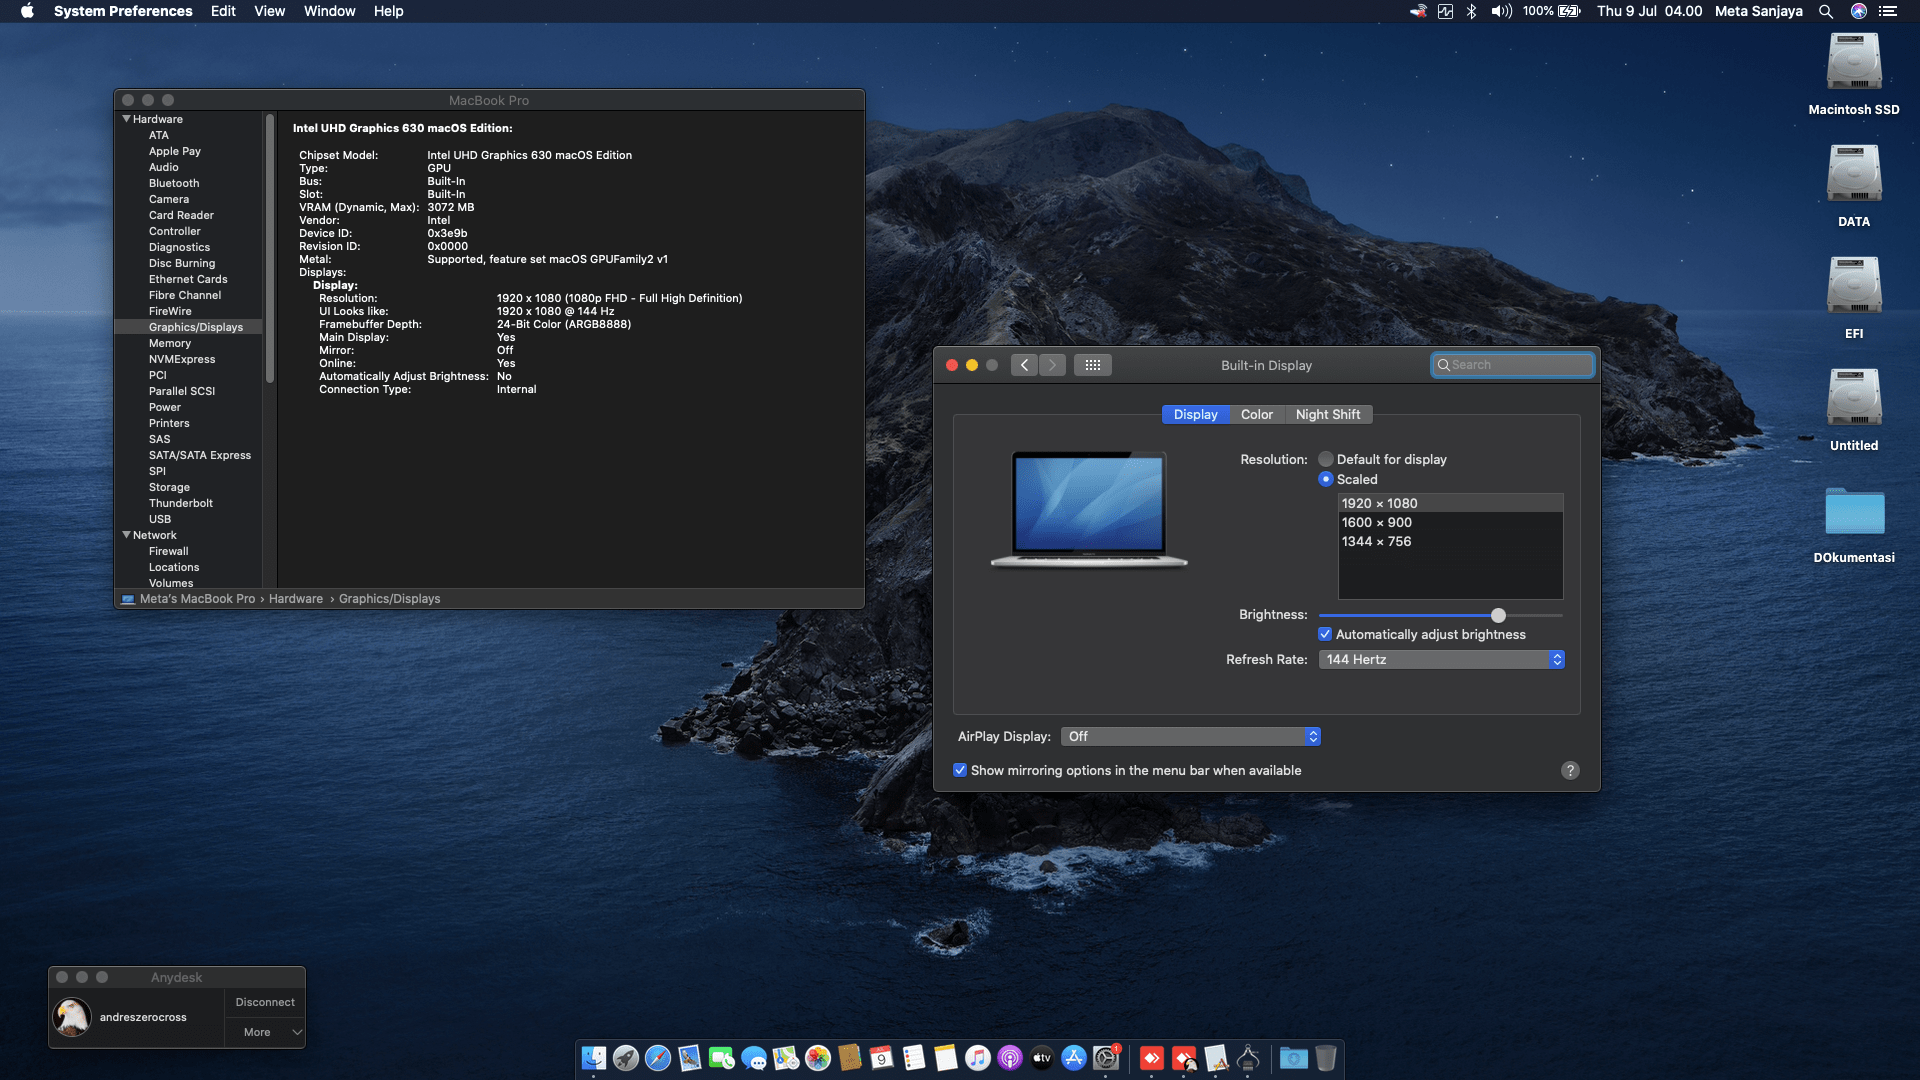Go back in System Preferences
The height and width of the screenshot is (1080, 1920).
1024,365
